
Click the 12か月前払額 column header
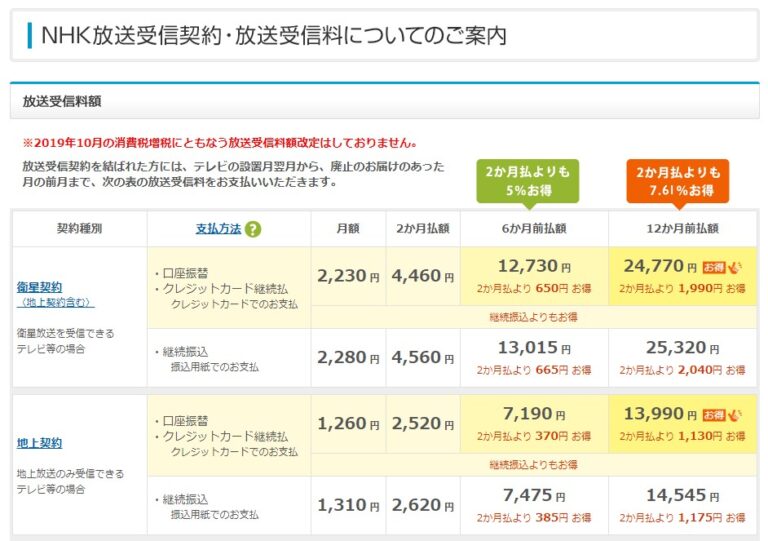(682, 228)
